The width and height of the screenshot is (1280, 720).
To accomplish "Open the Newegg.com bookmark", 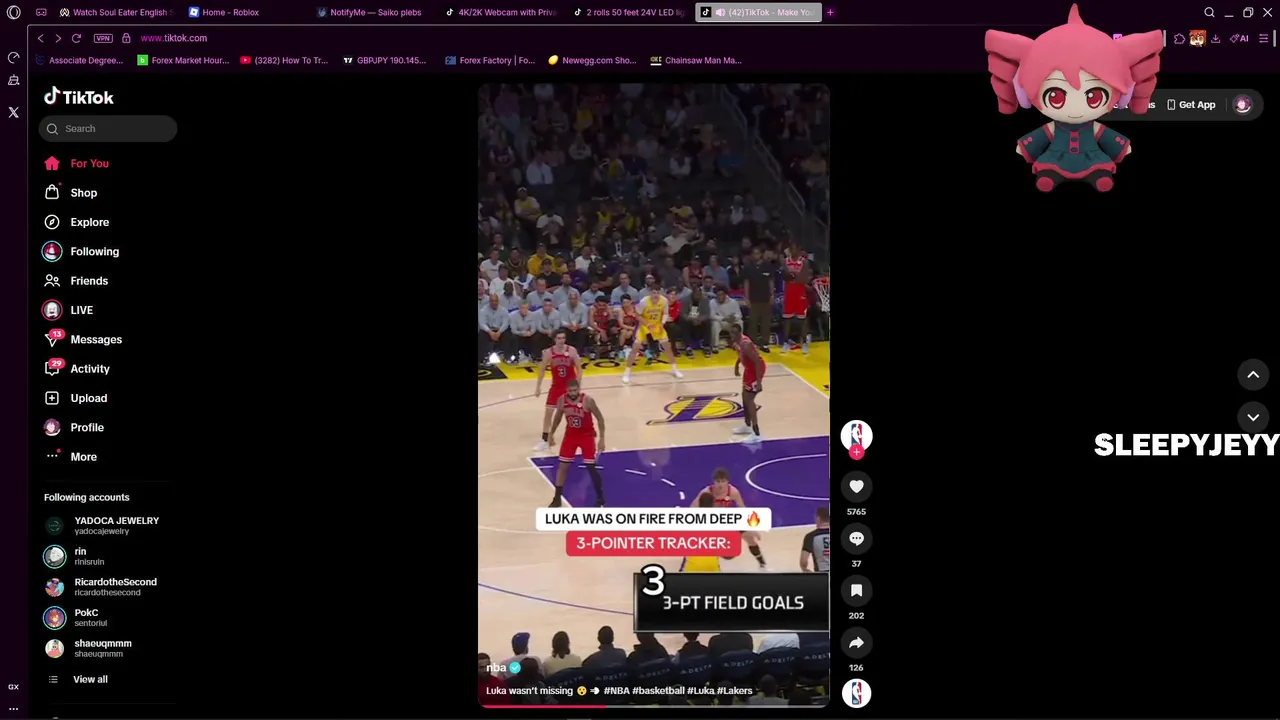I will coord(592,60).
